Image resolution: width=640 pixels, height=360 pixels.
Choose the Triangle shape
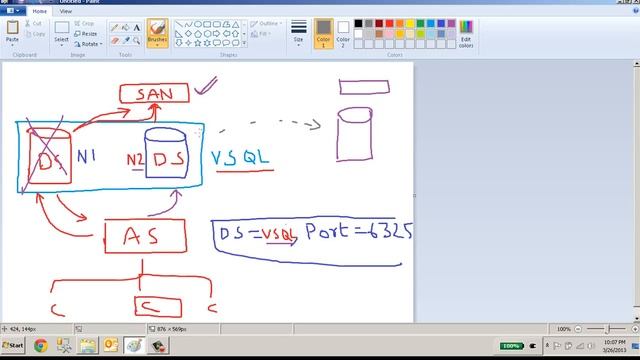point(236,24)
